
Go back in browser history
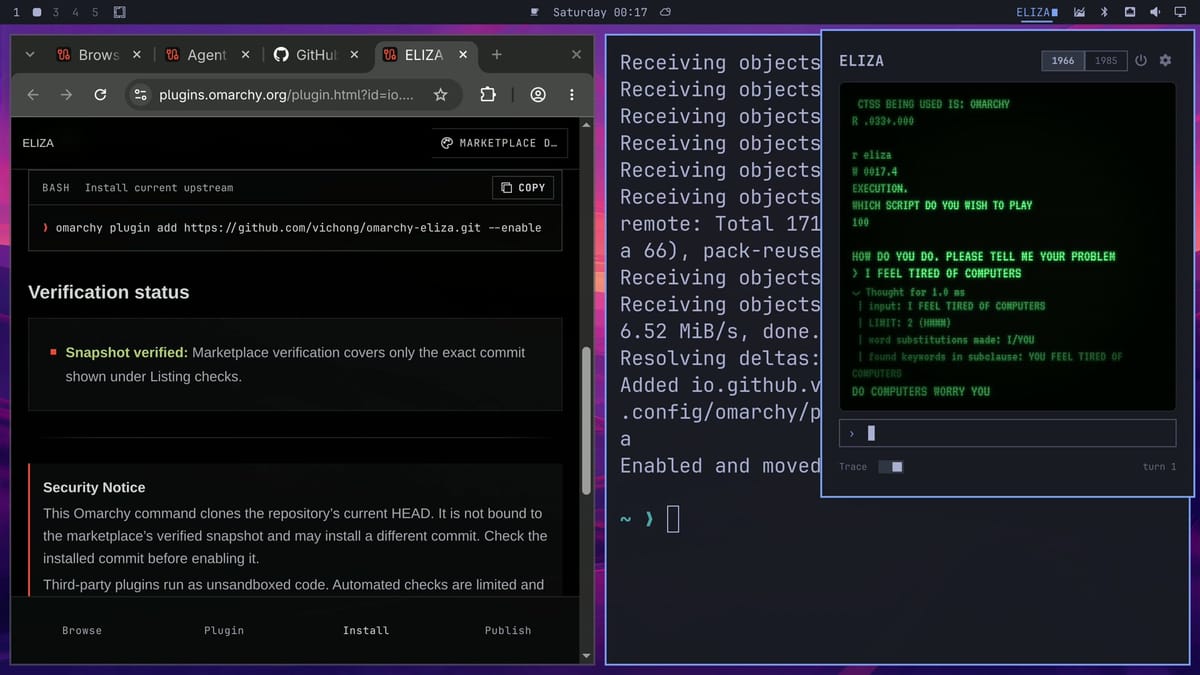pos(33,95)
